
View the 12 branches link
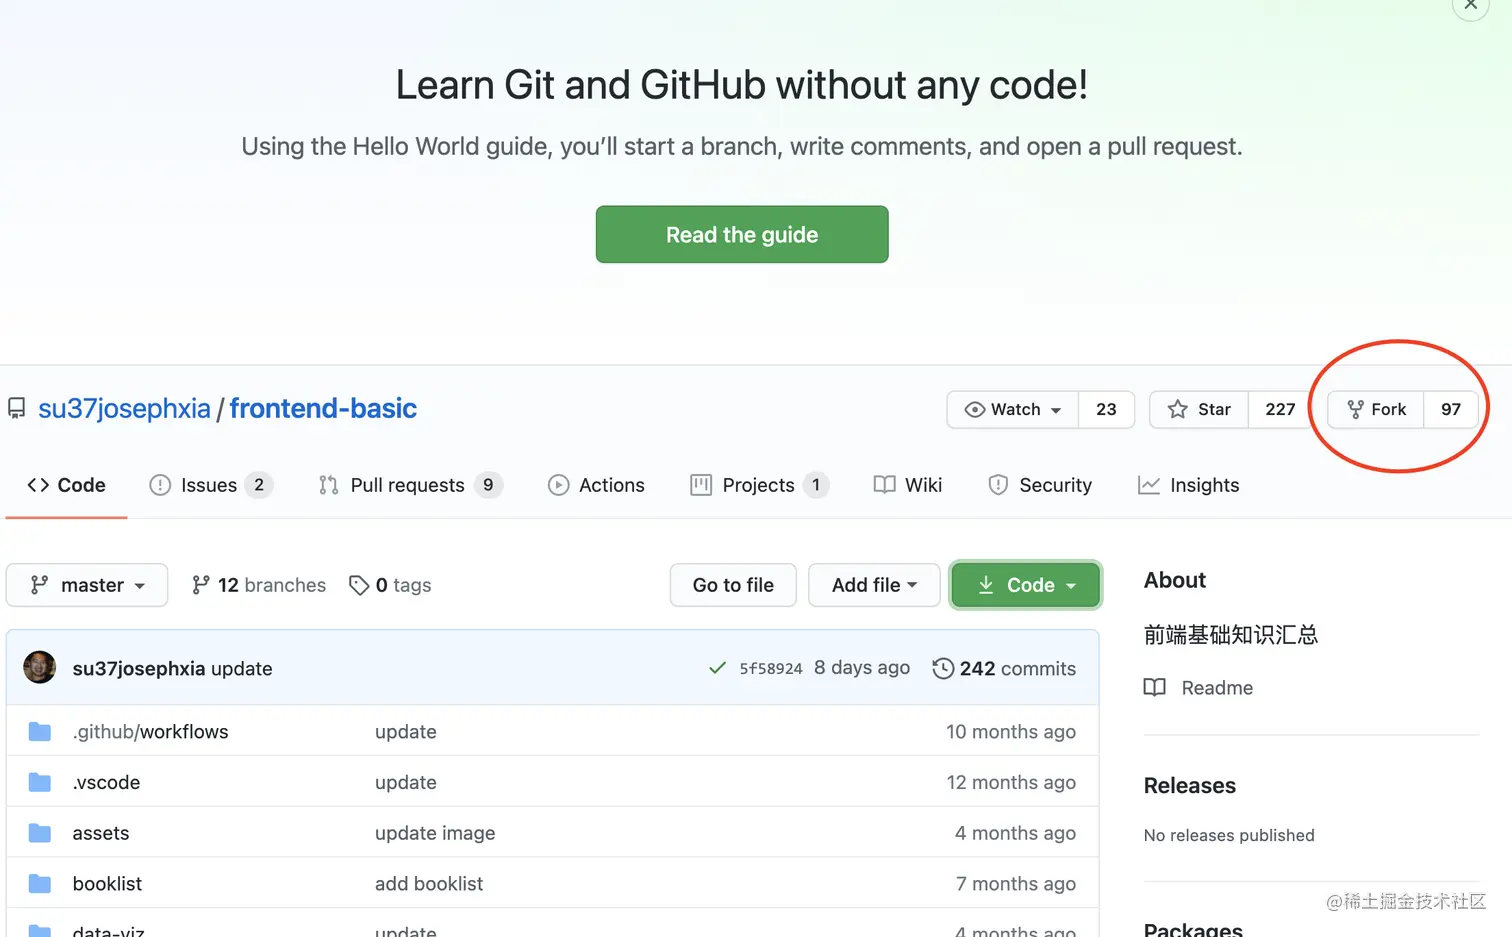[x=259, y=586]
